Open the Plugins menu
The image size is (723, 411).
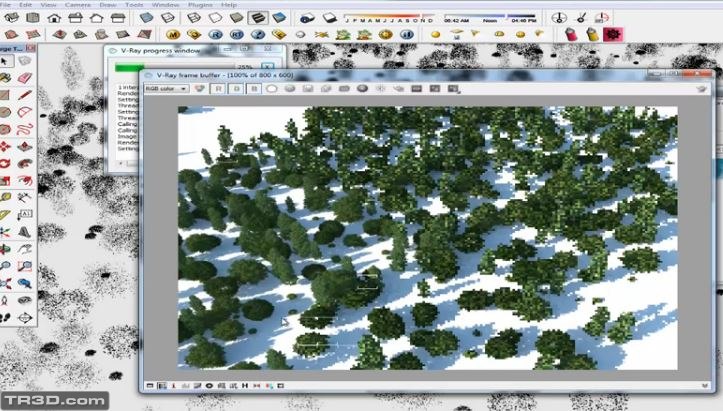[x=200, y=4]
